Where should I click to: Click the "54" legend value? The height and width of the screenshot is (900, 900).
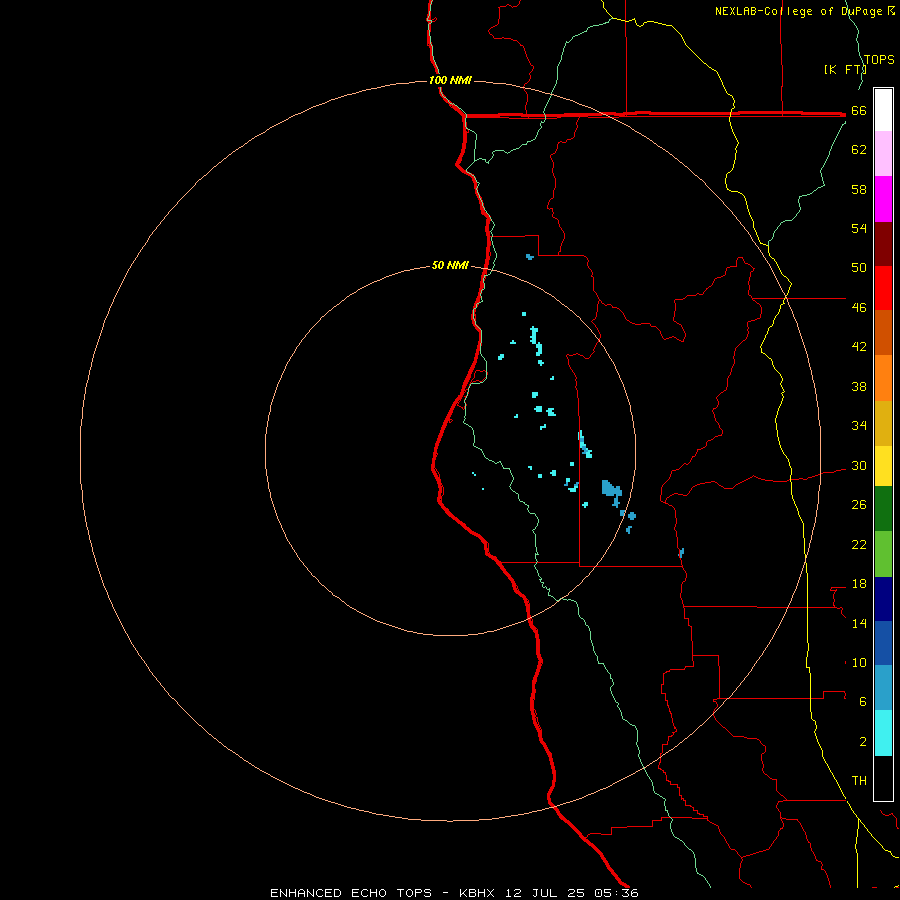click(x=859, y=228)
